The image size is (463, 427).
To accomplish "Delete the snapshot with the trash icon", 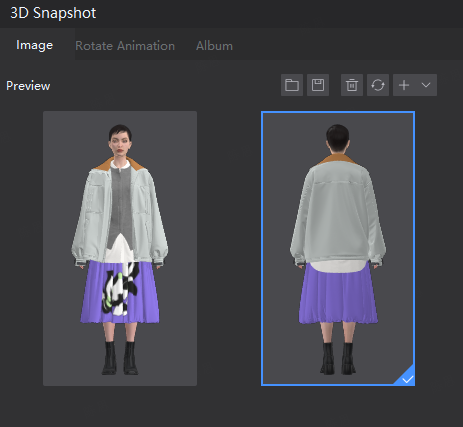I will click(x=352, y=85).
